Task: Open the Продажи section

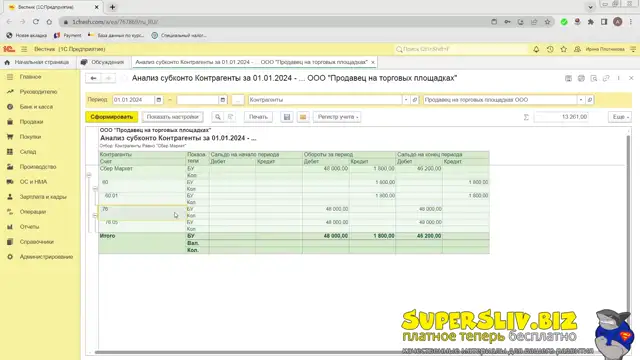Action: click(31, 122)
